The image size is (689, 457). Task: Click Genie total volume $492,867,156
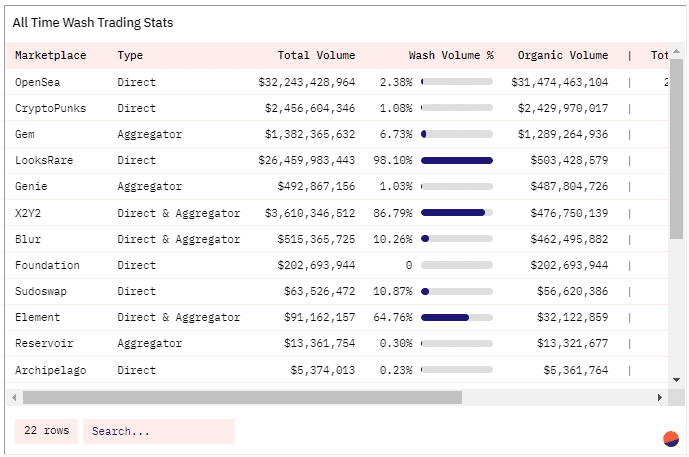pyautogui.click(x=316, y=186)
